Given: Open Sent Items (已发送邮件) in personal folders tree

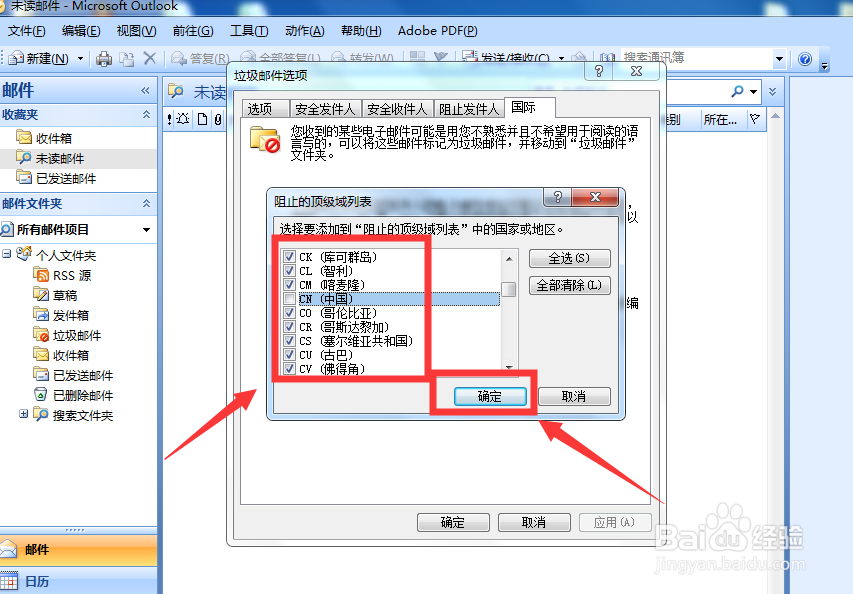Looking at the screenshot, I should (x=73, y=375).
